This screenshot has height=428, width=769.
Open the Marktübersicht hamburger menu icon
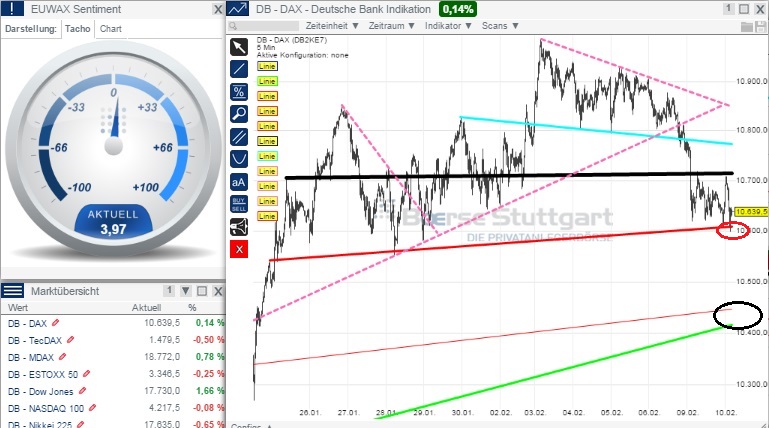12,291
